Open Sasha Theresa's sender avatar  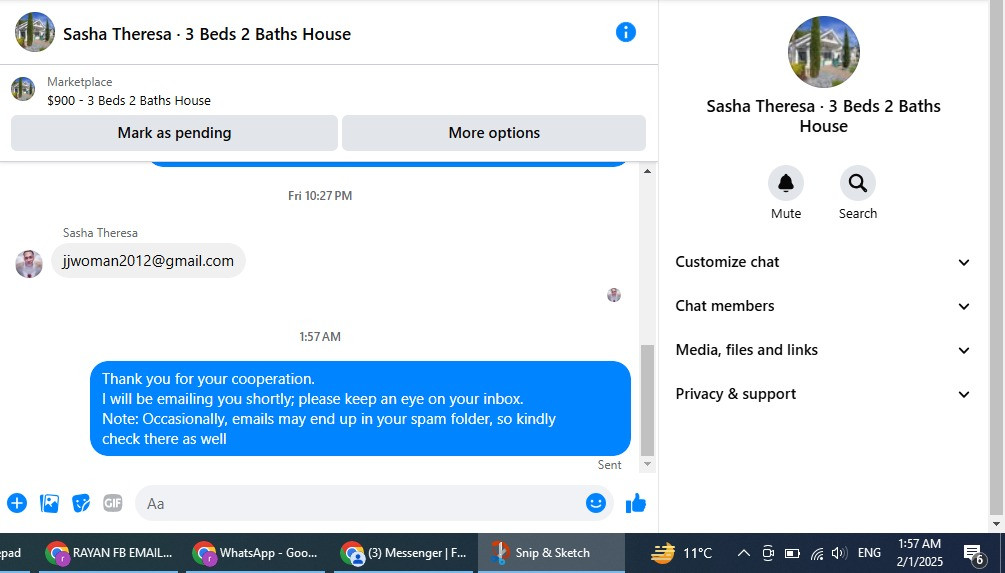click(x=29, y=263)
